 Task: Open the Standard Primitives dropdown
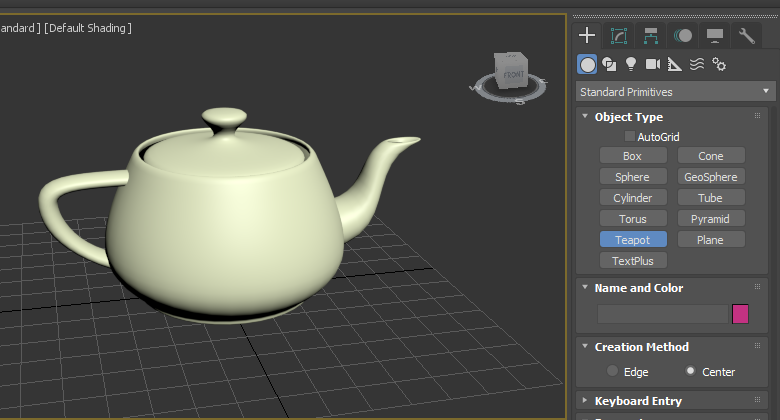tap(676, 92)
